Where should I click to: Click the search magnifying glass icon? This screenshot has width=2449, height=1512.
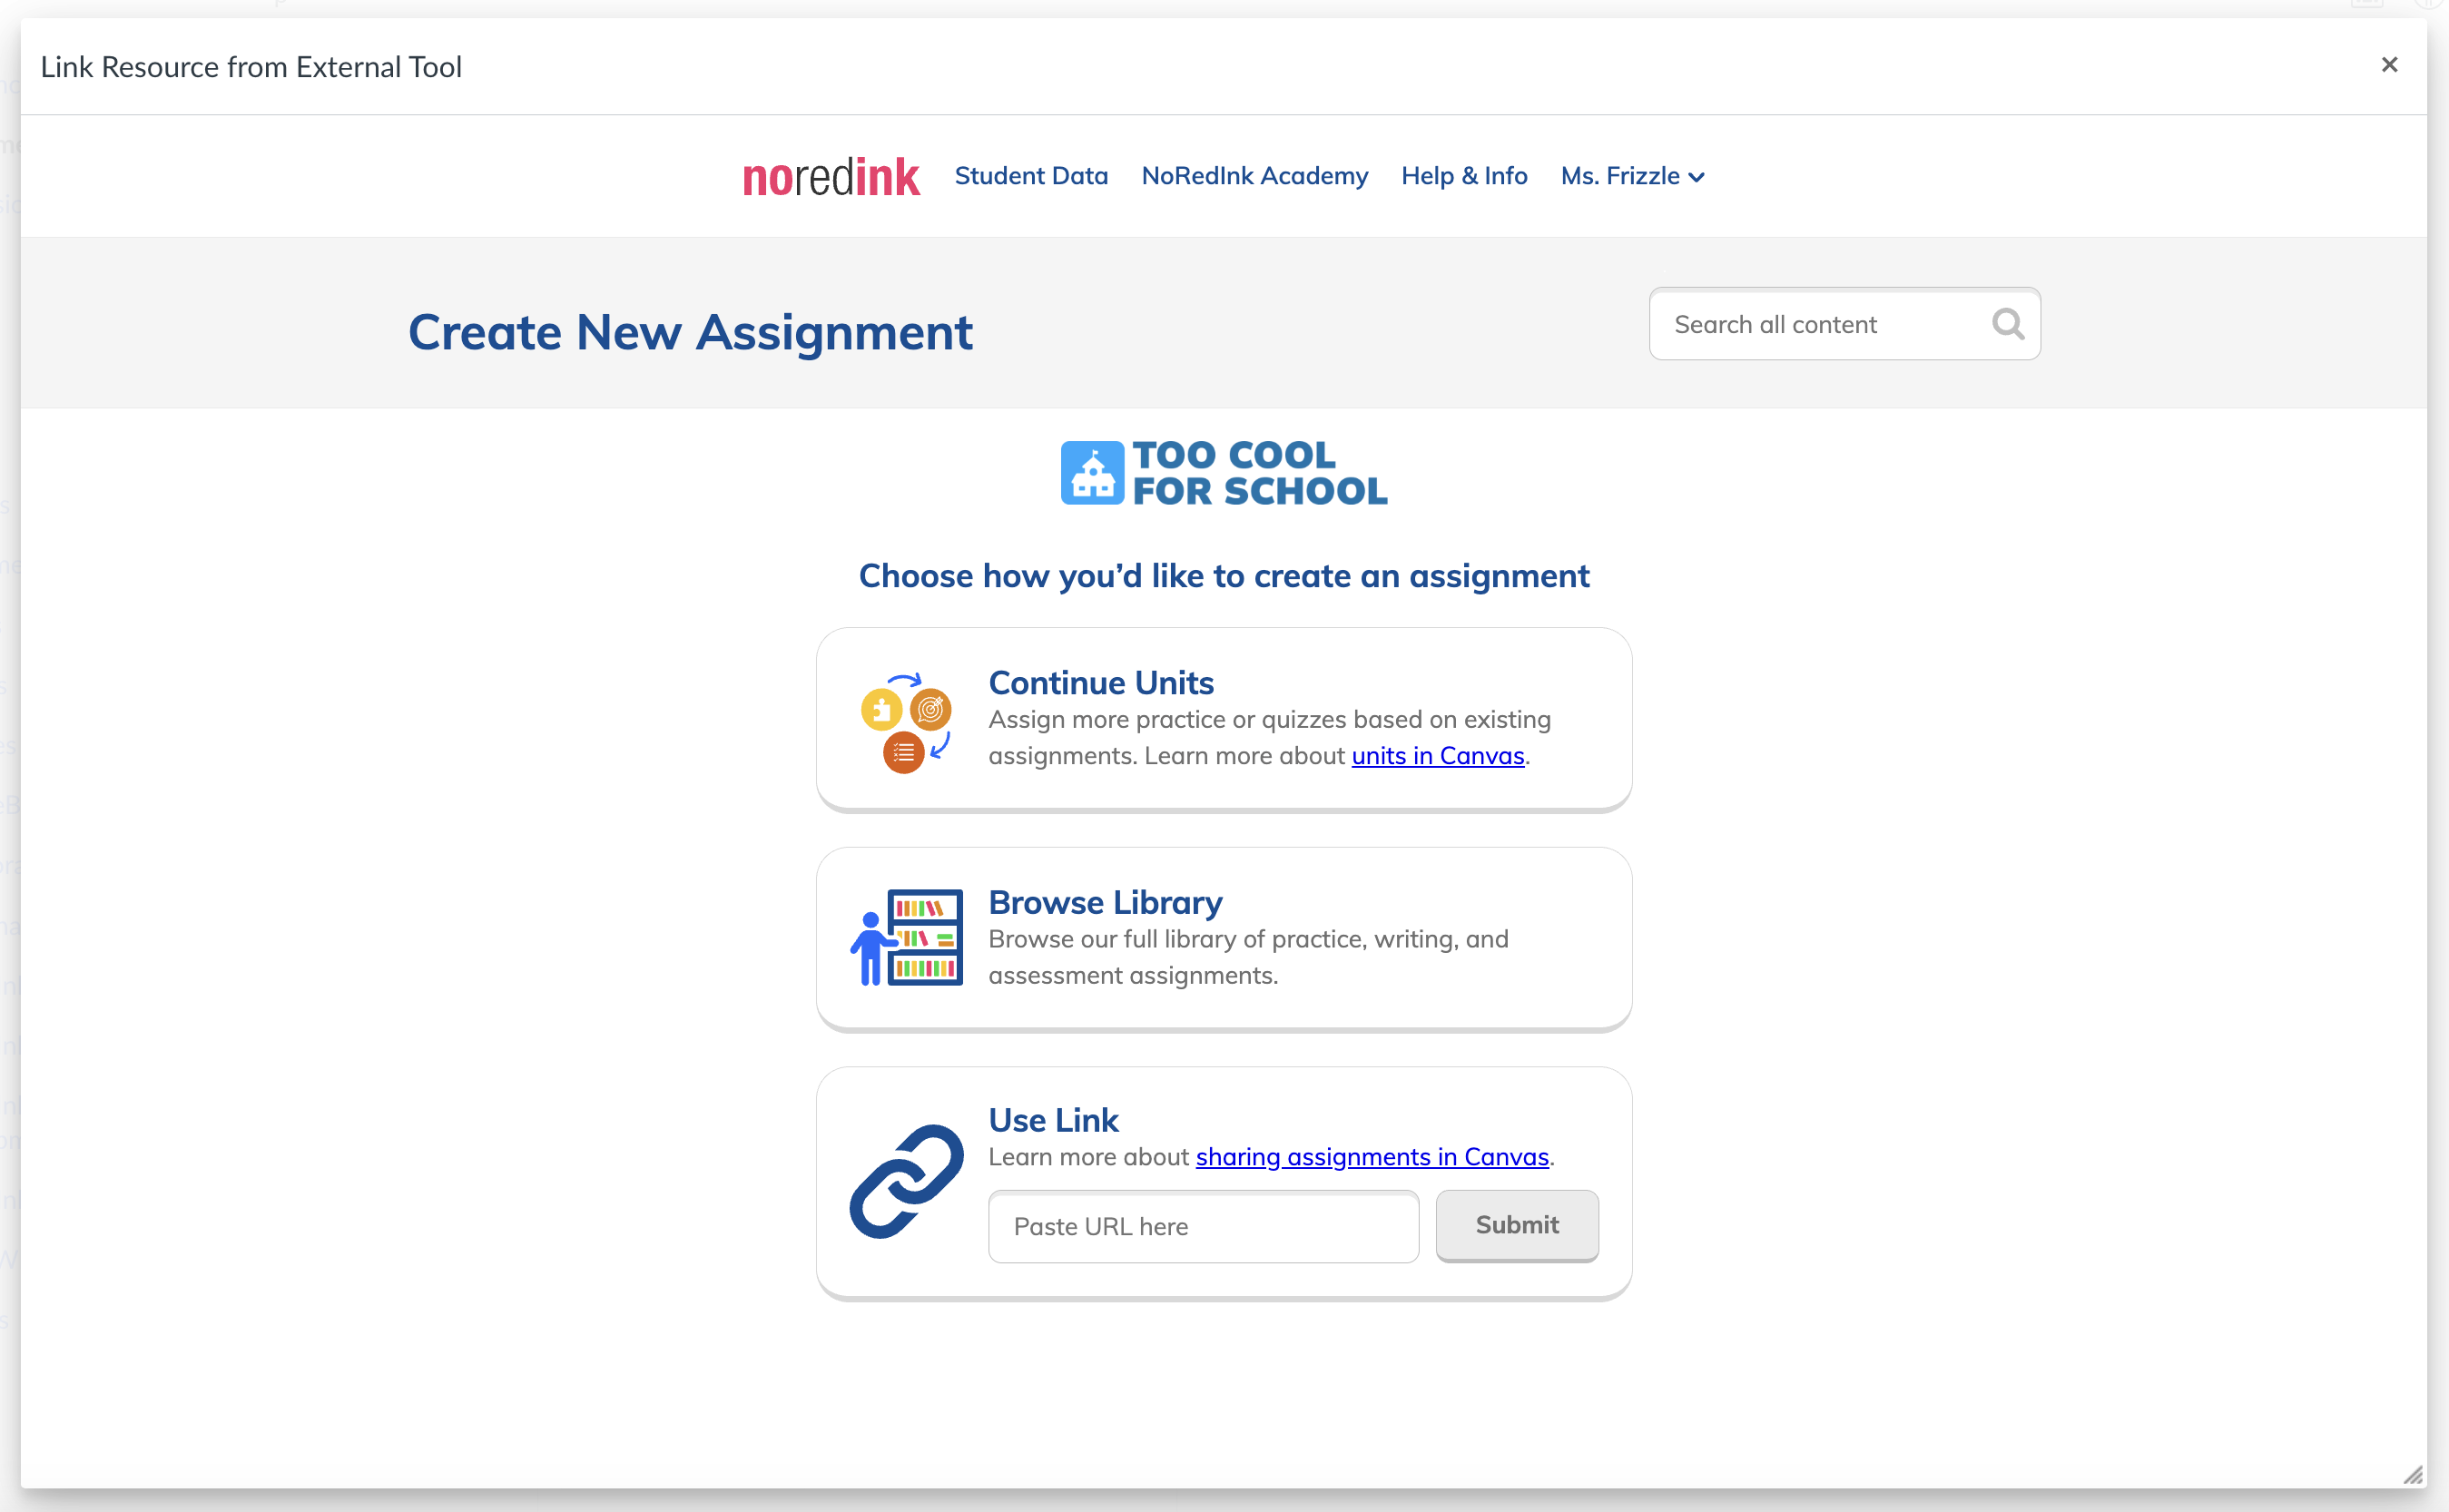coord(2007,324)
